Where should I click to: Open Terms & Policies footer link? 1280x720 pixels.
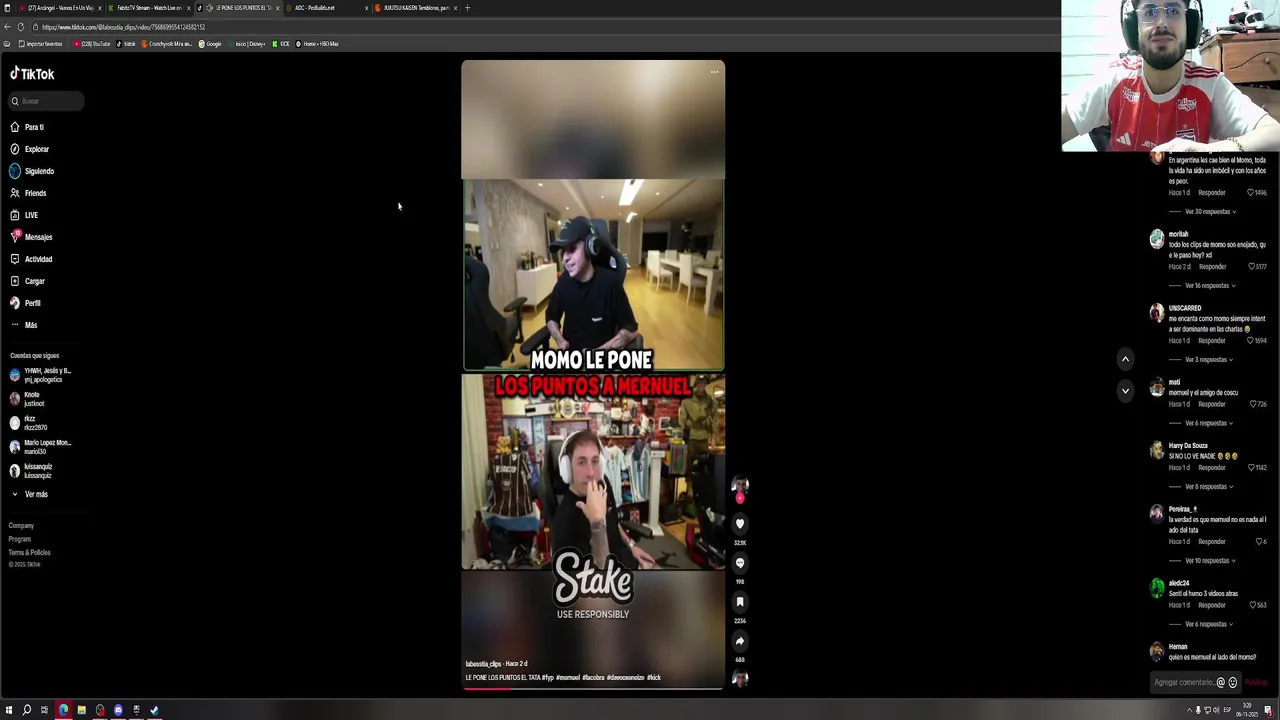point(29,552)
